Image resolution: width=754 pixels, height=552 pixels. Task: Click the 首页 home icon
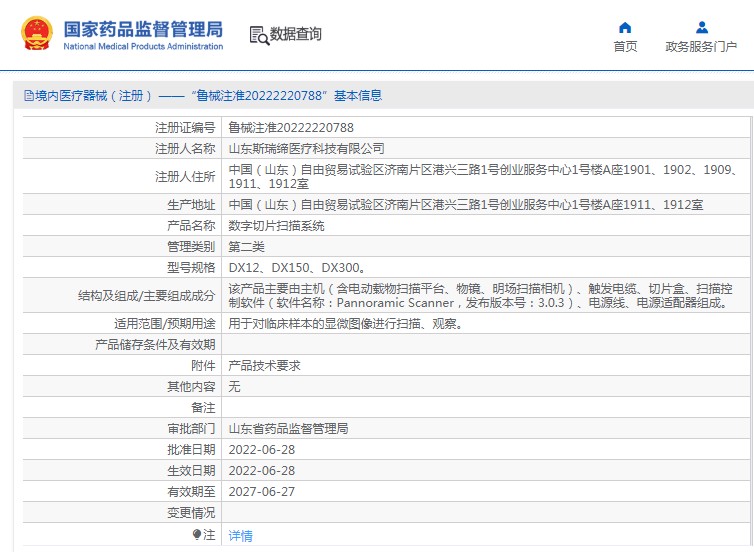point(625,27)
